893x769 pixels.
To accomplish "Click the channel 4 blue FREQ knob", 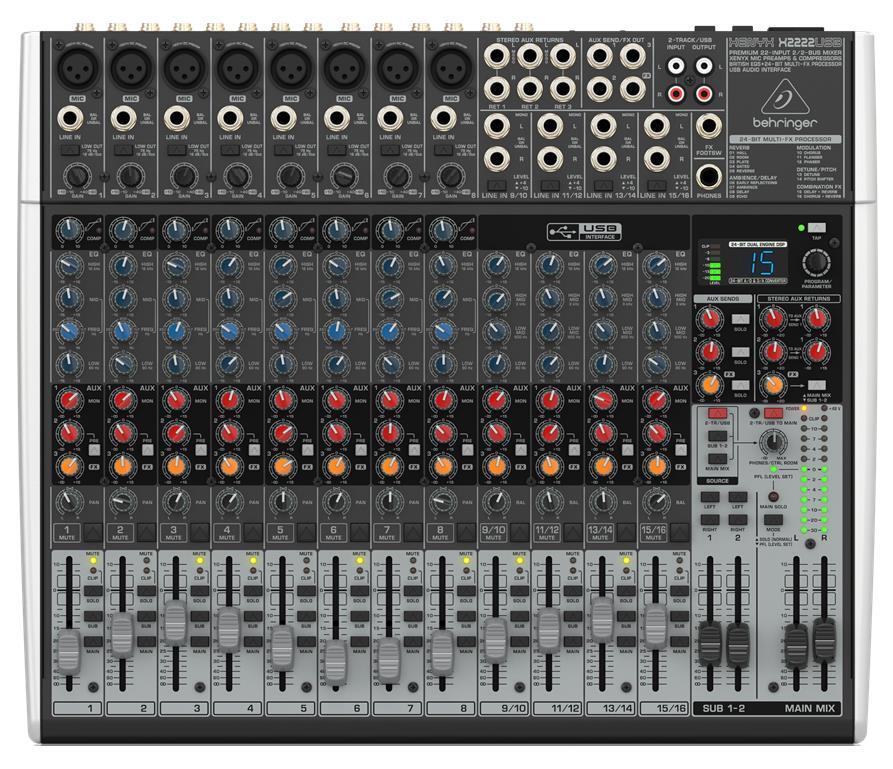I will point(229,331).
